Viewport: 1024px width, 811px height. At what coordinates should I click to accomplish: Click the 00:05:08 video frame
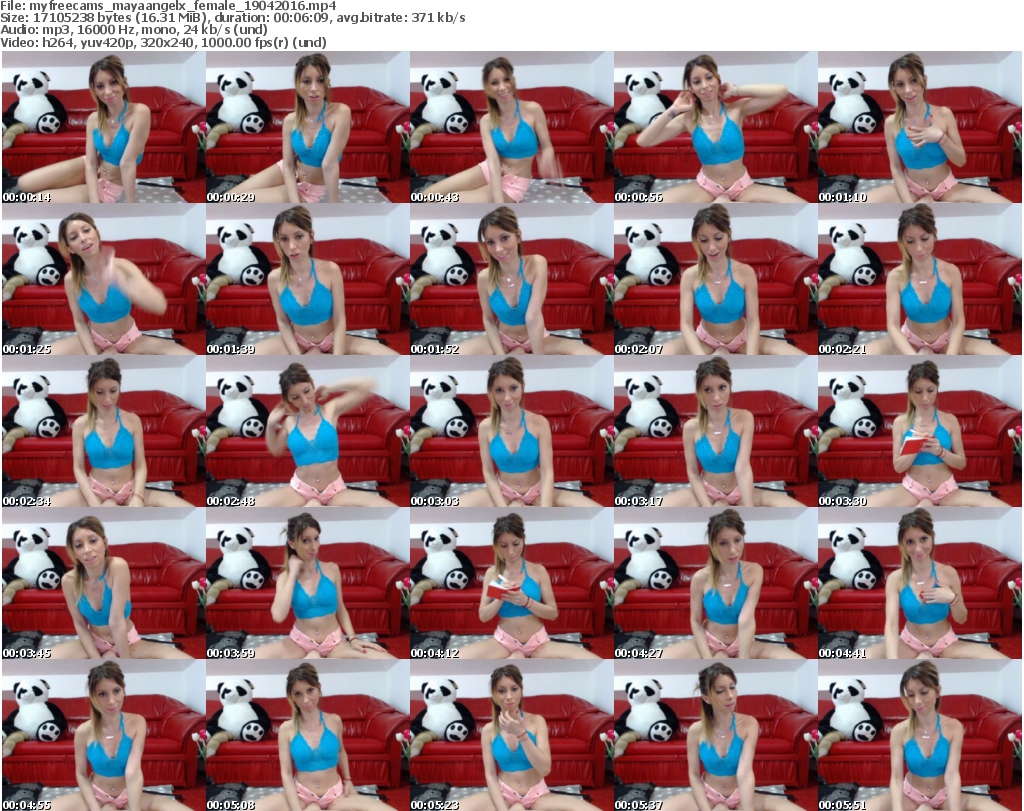[308, 735]
